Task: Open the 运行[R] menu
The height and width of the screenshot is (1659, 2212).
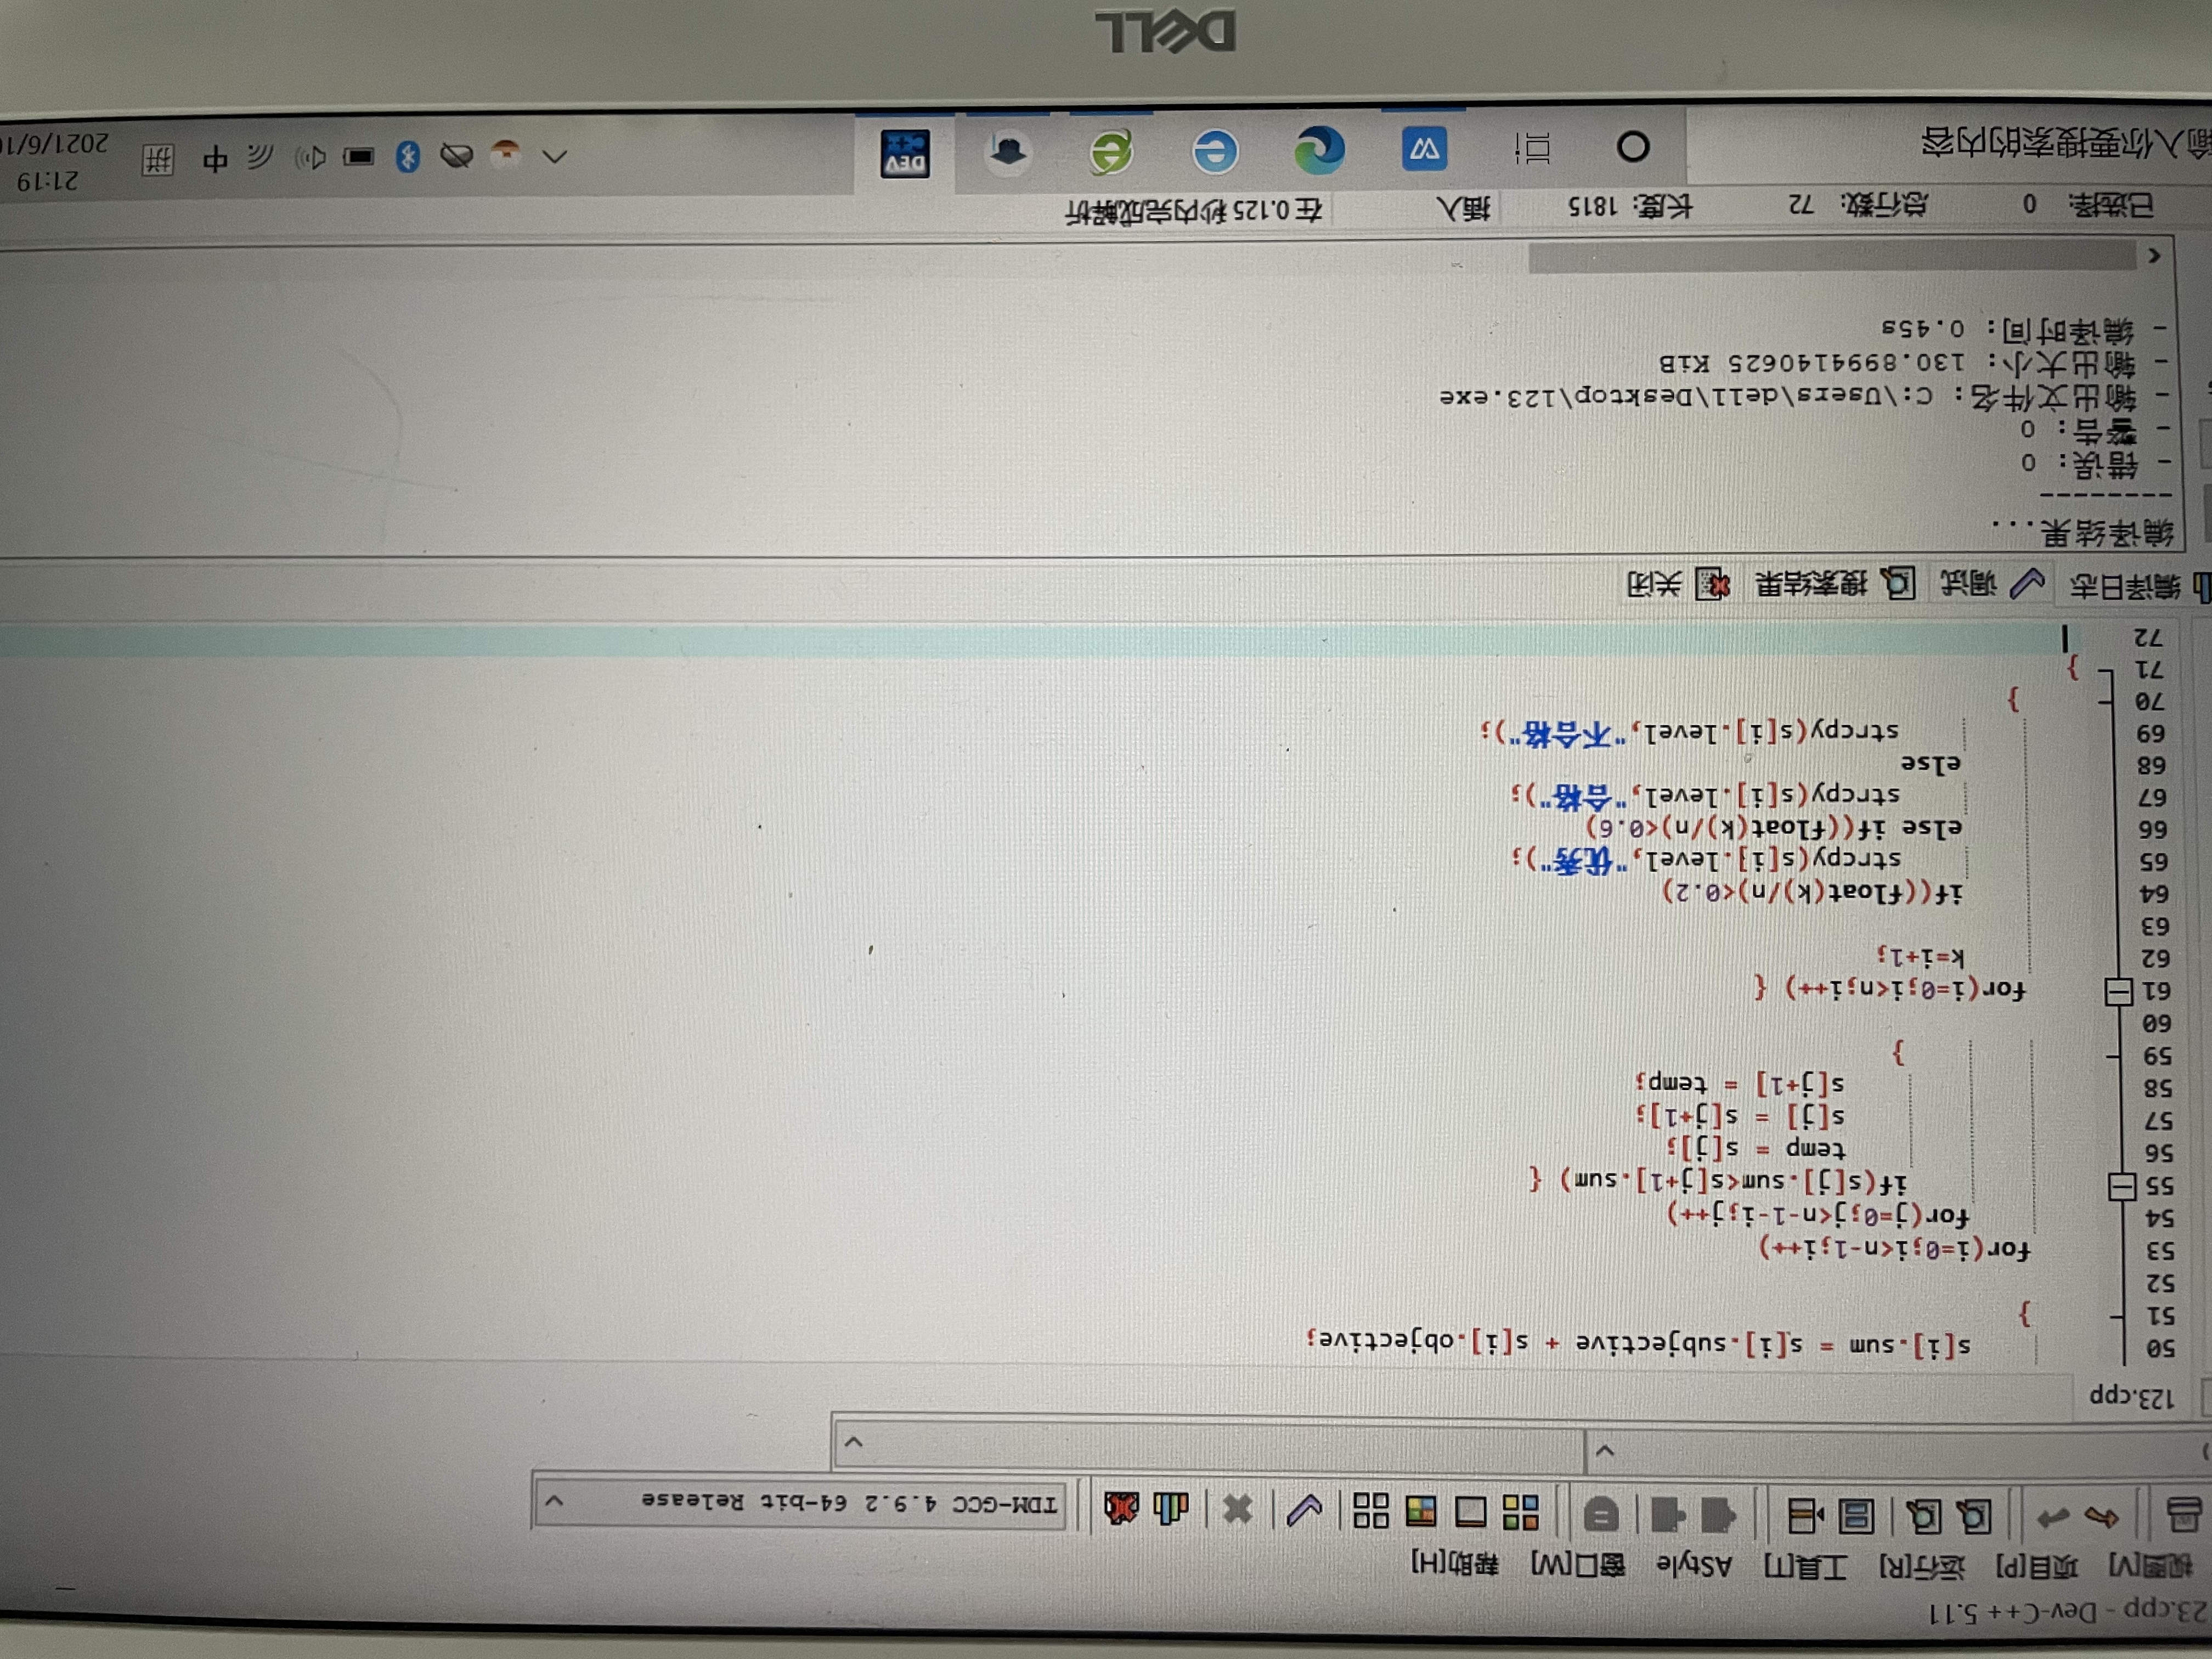Action: [1923, 1567]
